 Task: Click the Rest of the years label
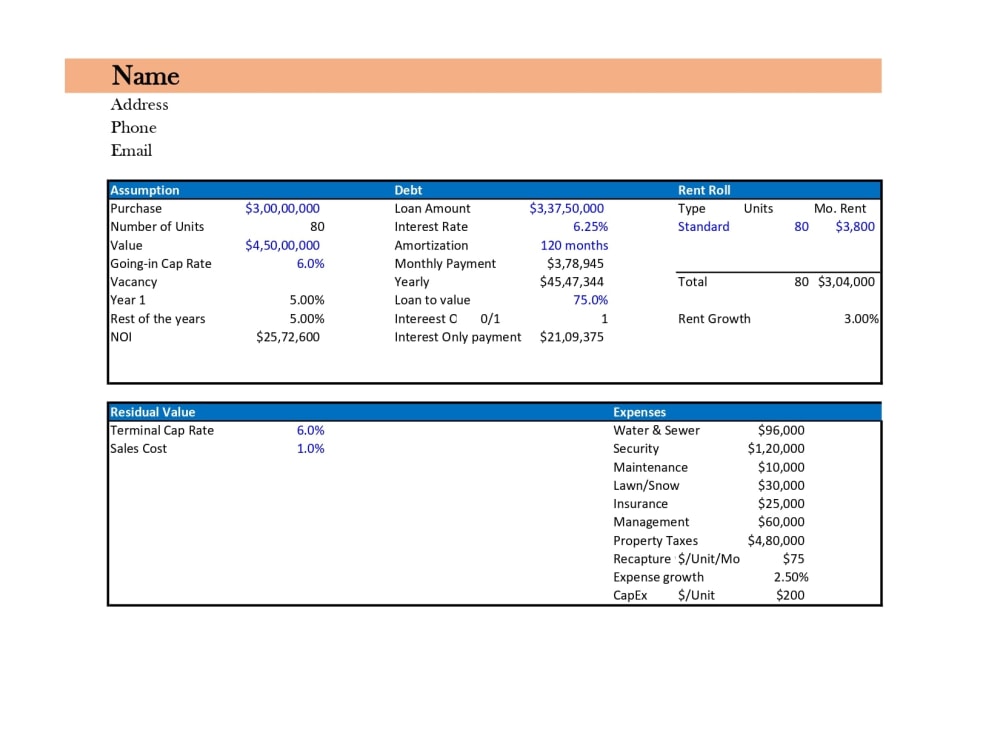coord(158,319)
